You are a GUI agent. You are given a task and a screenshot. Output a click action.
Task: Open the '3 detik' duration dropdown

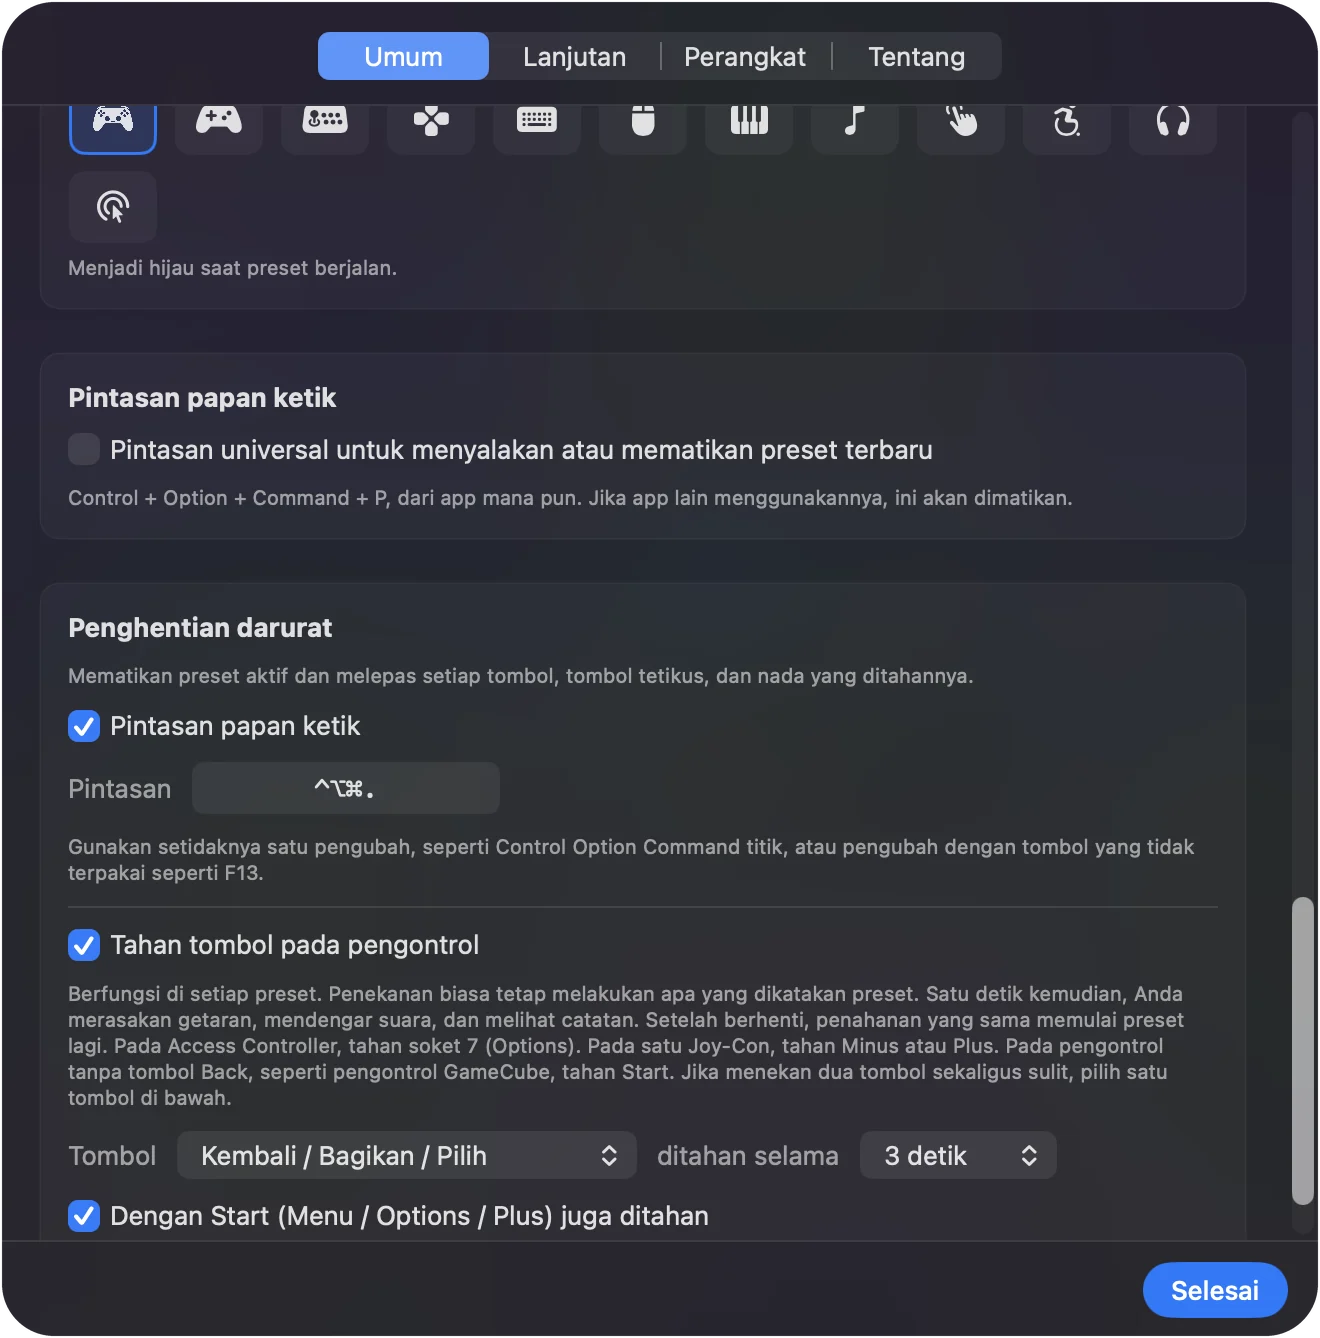[x=958, y=1156]
